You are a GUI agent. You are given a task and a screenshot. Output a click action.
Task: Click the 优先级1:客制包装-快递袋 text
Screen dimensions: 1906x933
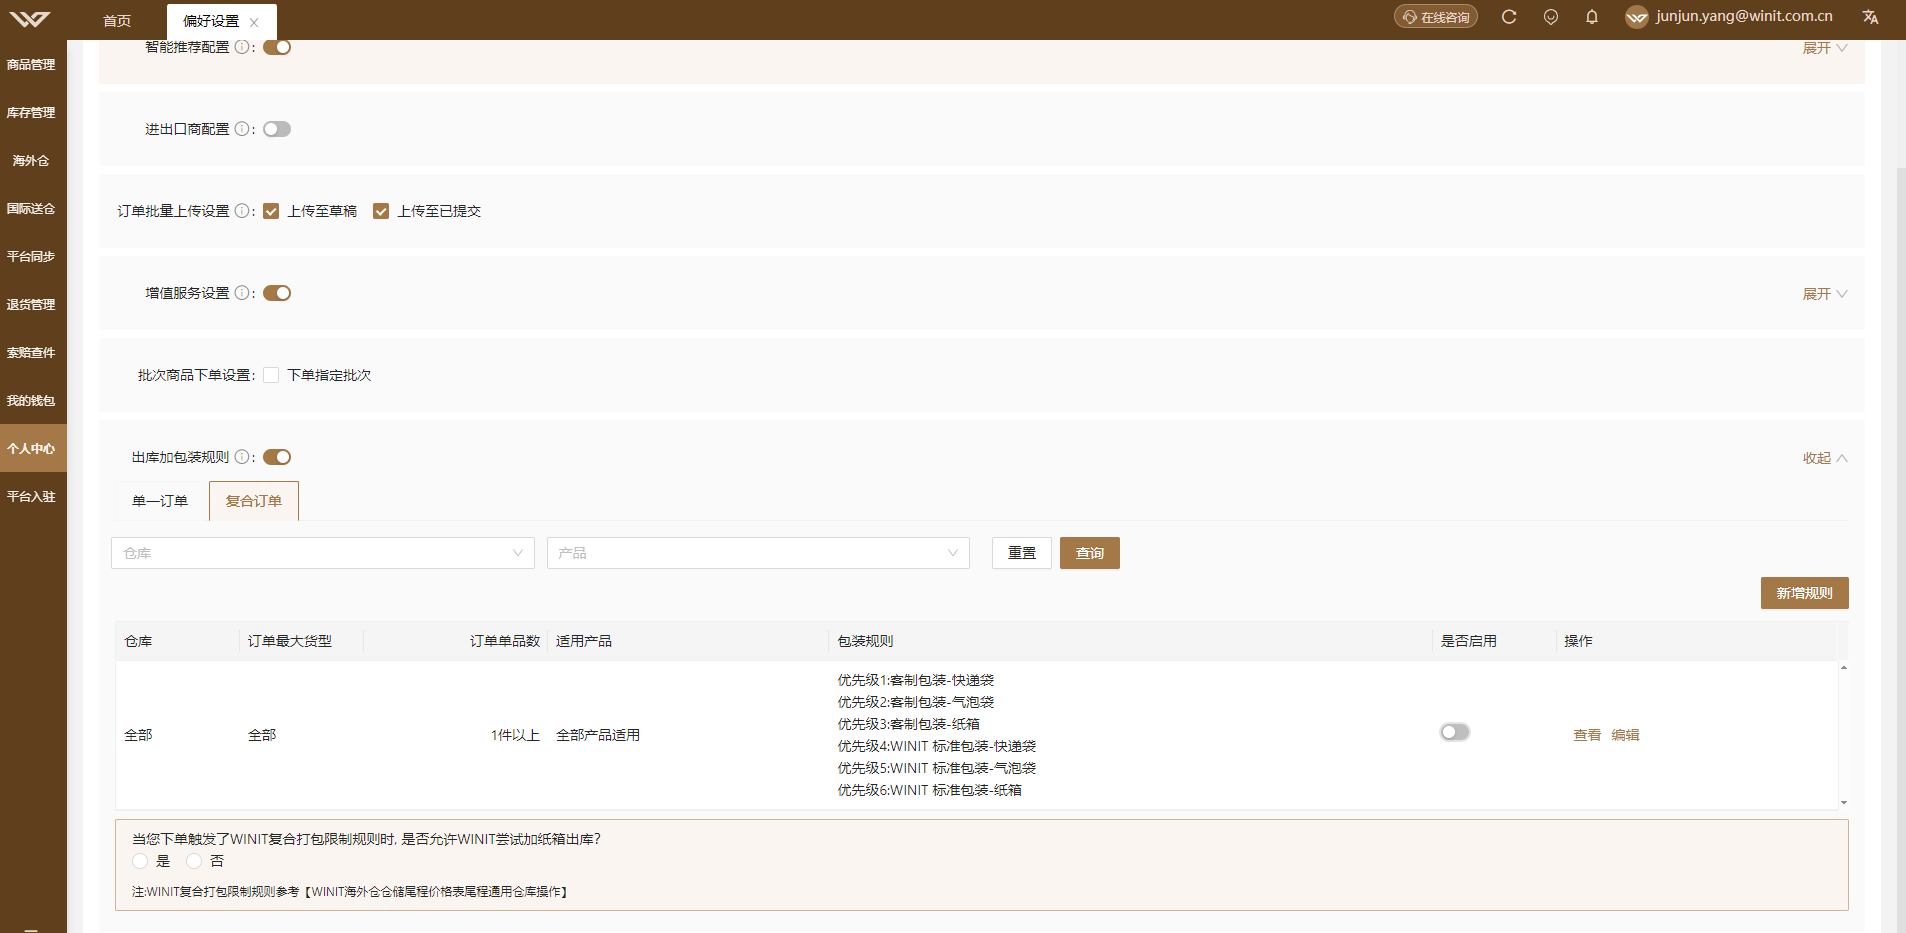(916, 680)
